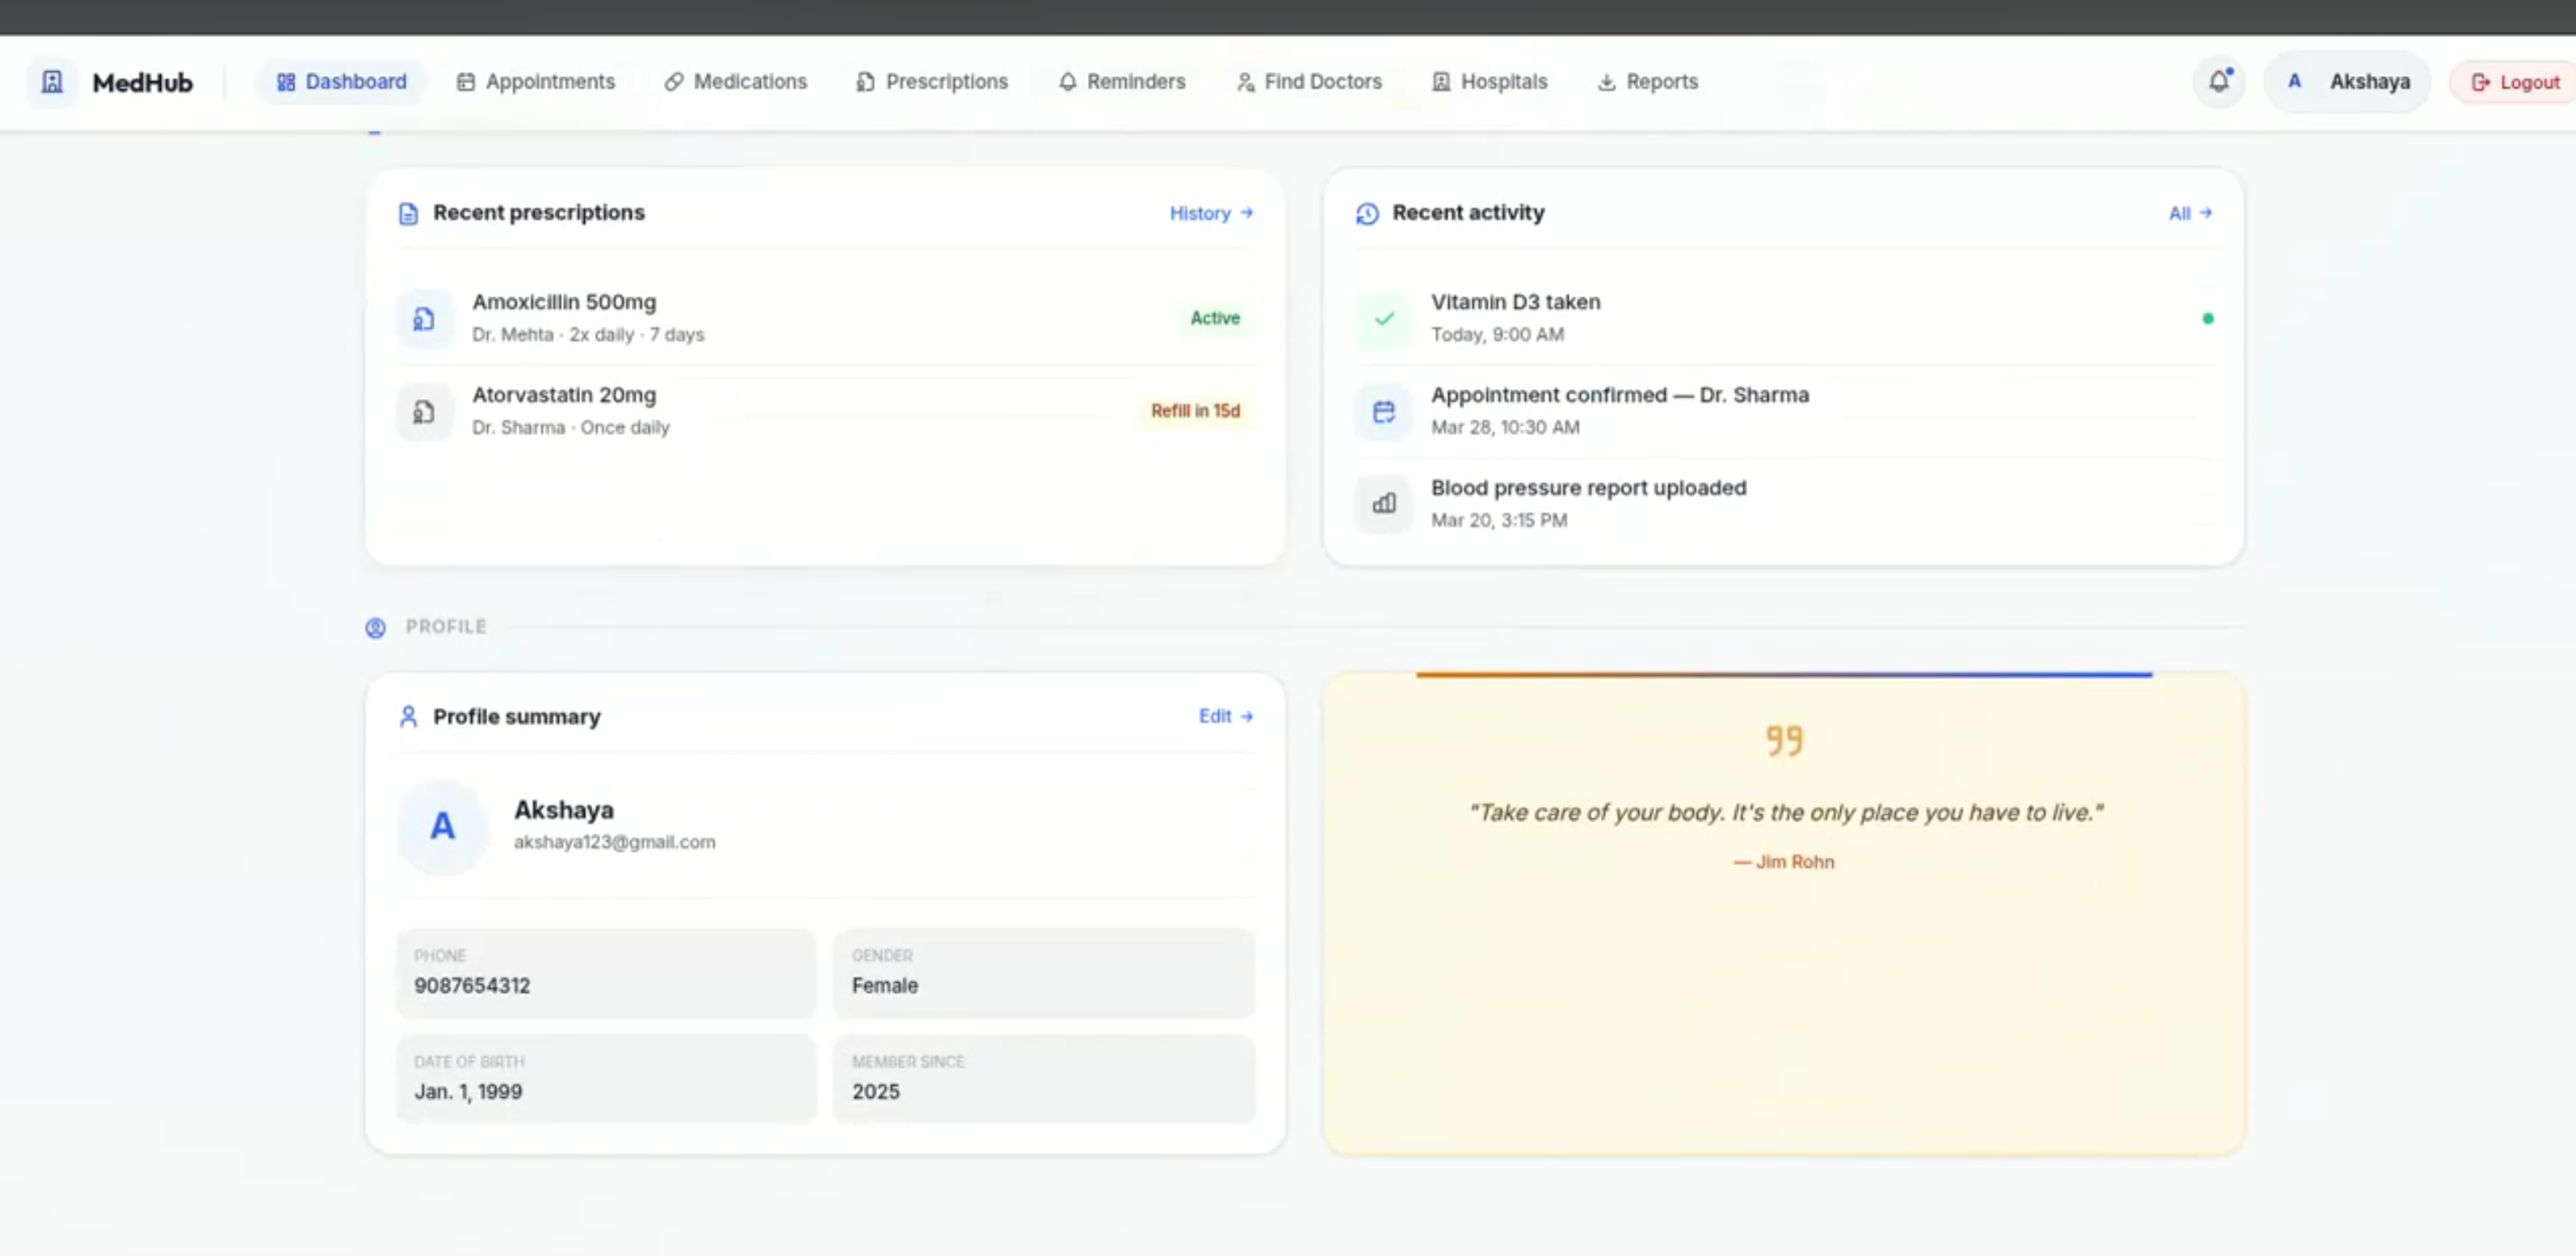Image resolution: width=2576 pixels, height=1256 pixels.
Task: Click the Vitamin D3 checkmark icon
Action: tap(1384, 319)
